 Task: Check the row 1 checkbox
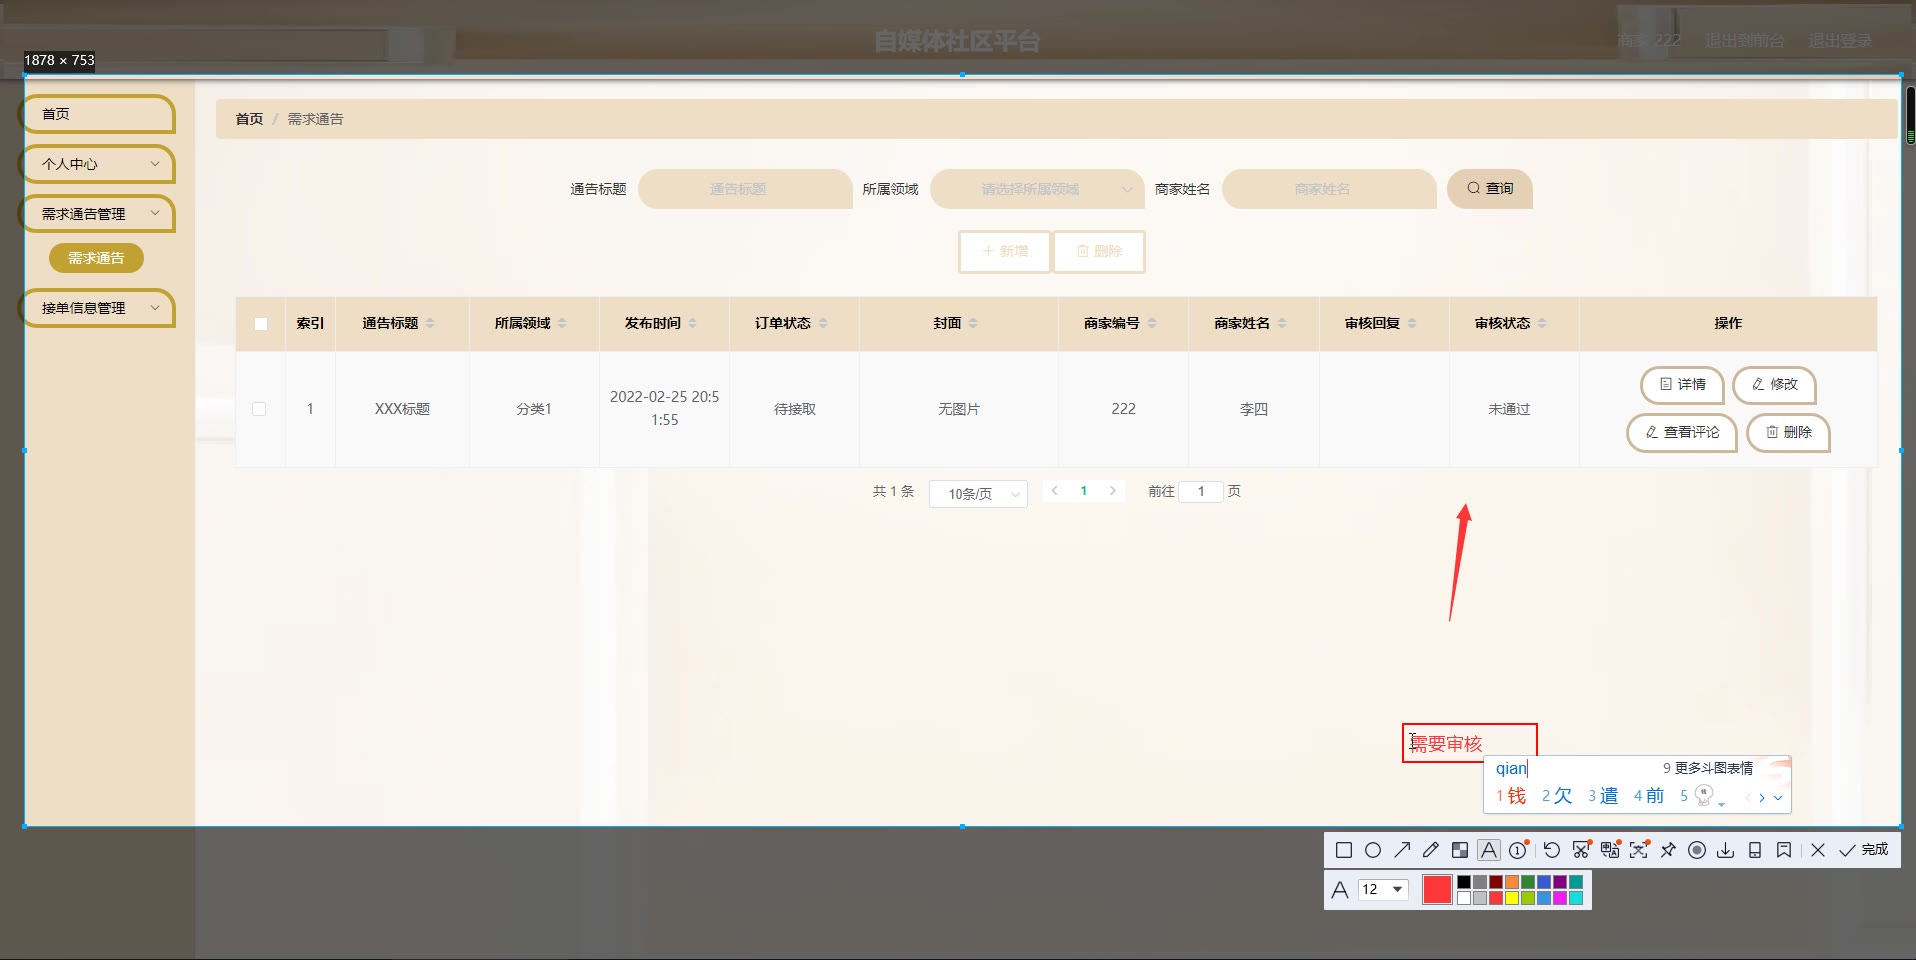pos(259,409)
